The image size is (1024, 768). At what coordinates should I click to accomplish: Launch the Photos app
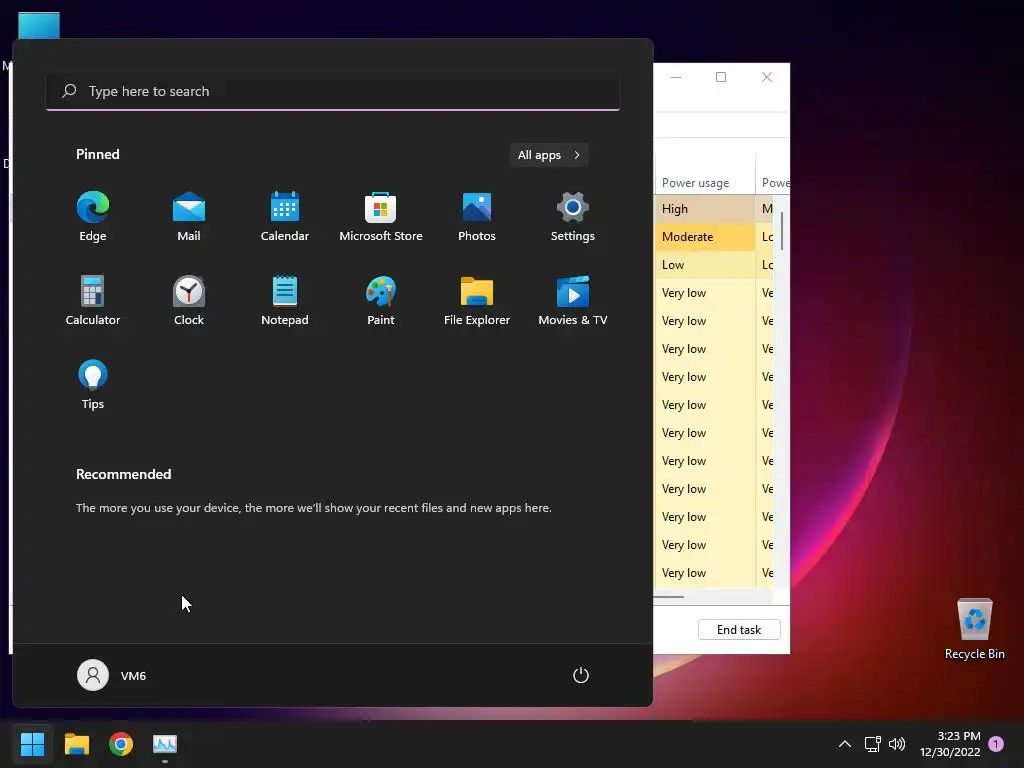click(477, 217)
